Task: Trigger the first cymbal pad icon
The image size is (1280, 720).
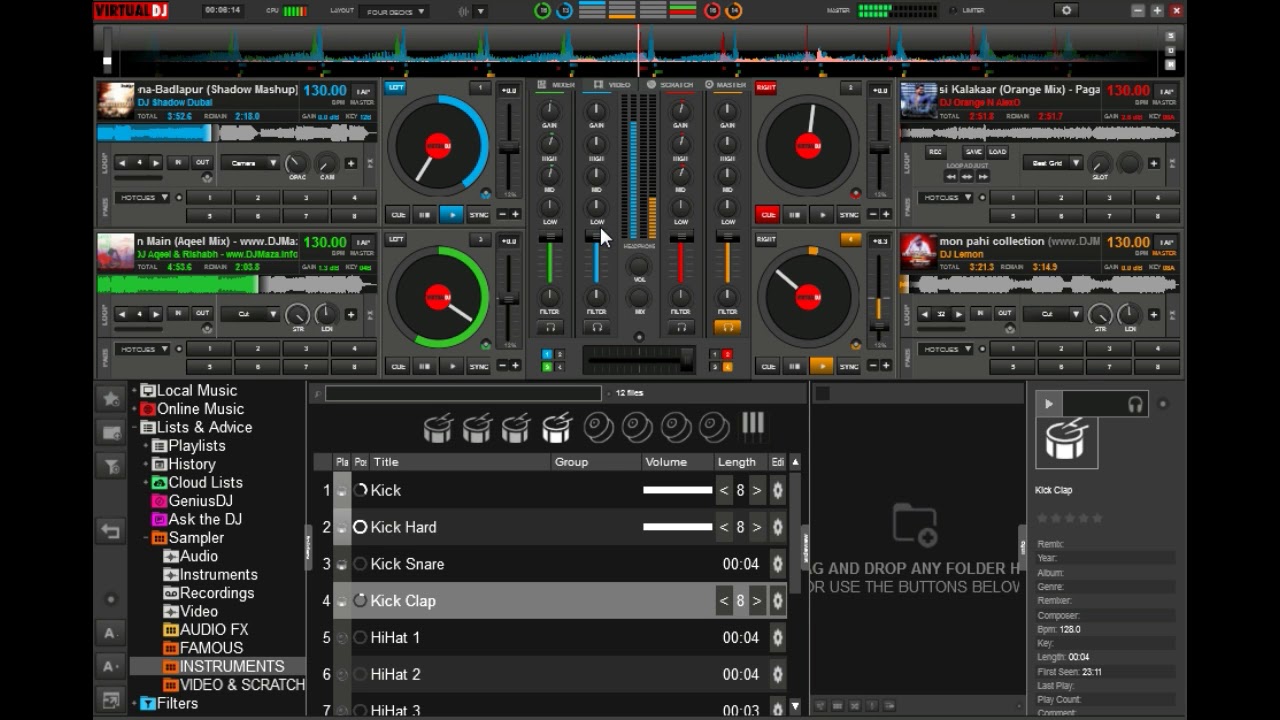Action: point(598,428)
